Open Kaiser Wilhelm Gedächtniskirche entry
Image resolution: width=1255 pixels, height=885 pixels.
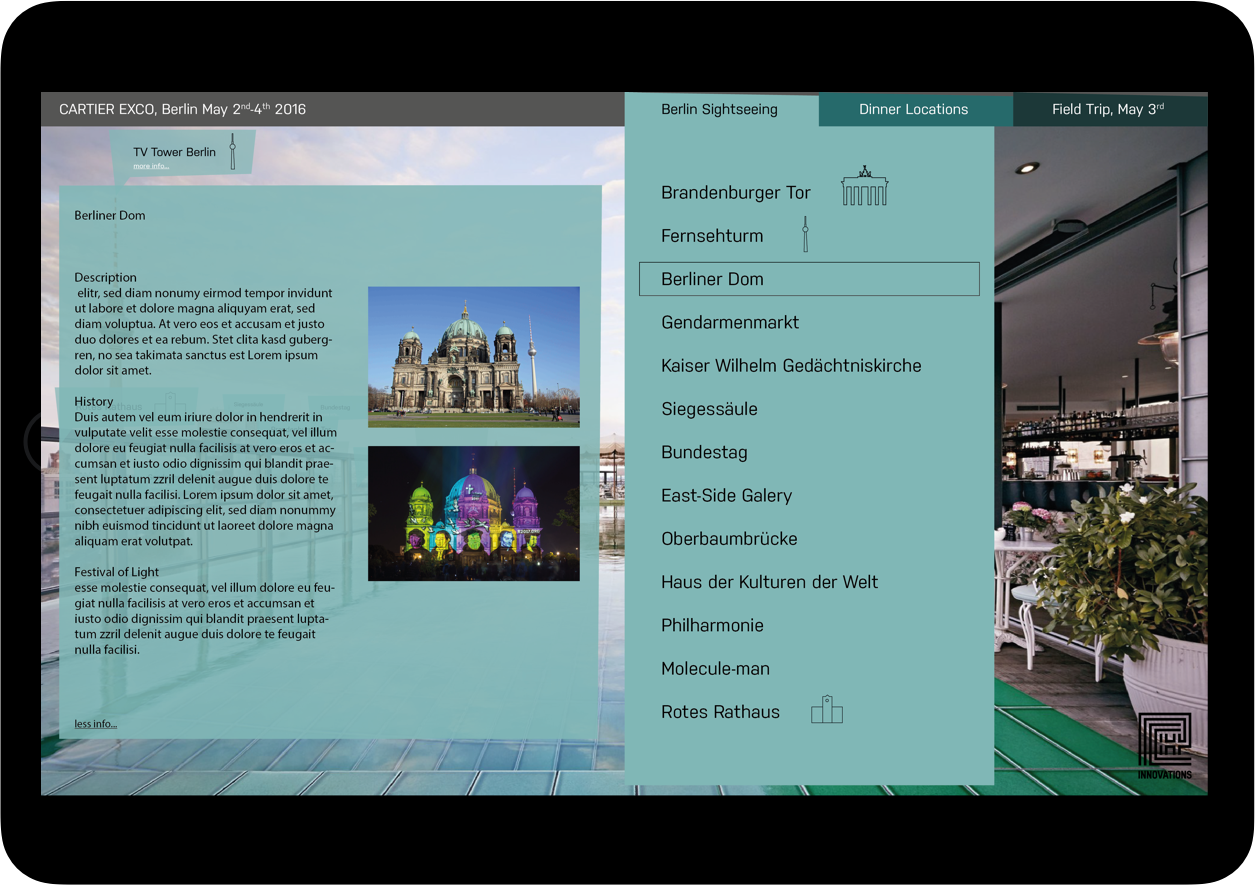click(791, 366)
